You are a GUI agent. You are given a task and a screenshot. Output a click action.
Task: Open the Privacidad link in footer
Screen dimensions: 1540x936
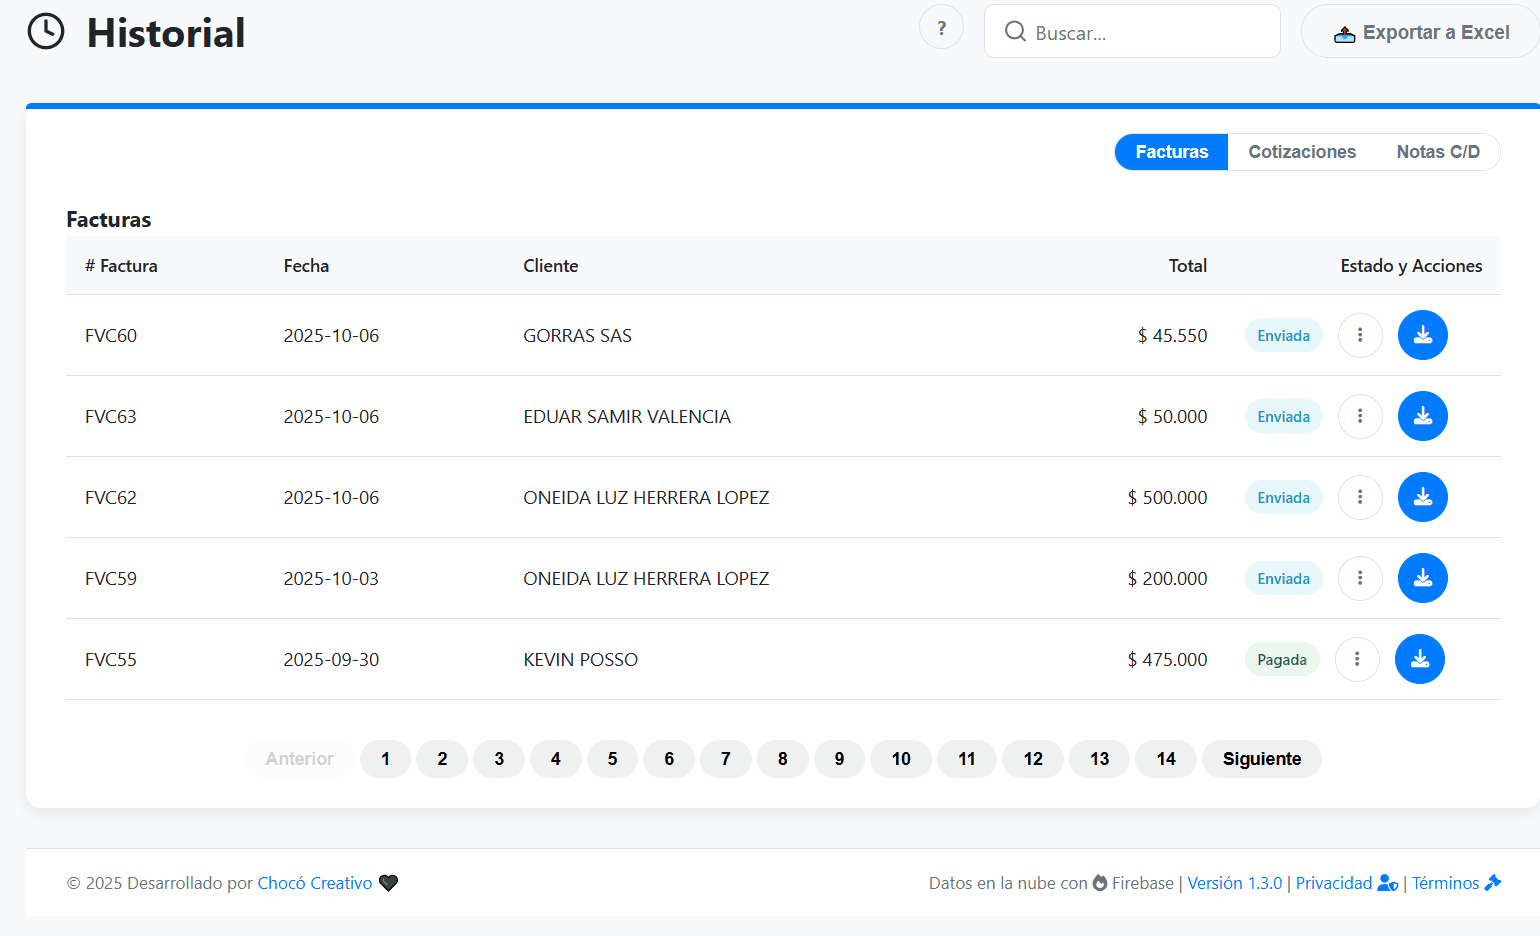(x=1334, y=883)
